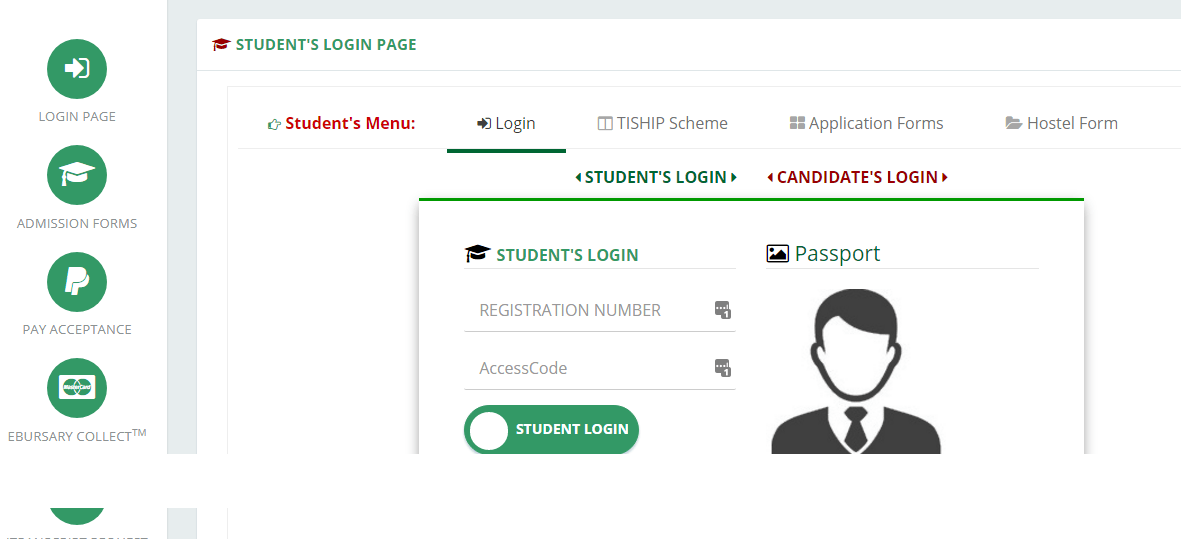Click the partially visible bottom sidebar circle icon
The height and width of the screenshot is (539, 1181).
point(77,516)
